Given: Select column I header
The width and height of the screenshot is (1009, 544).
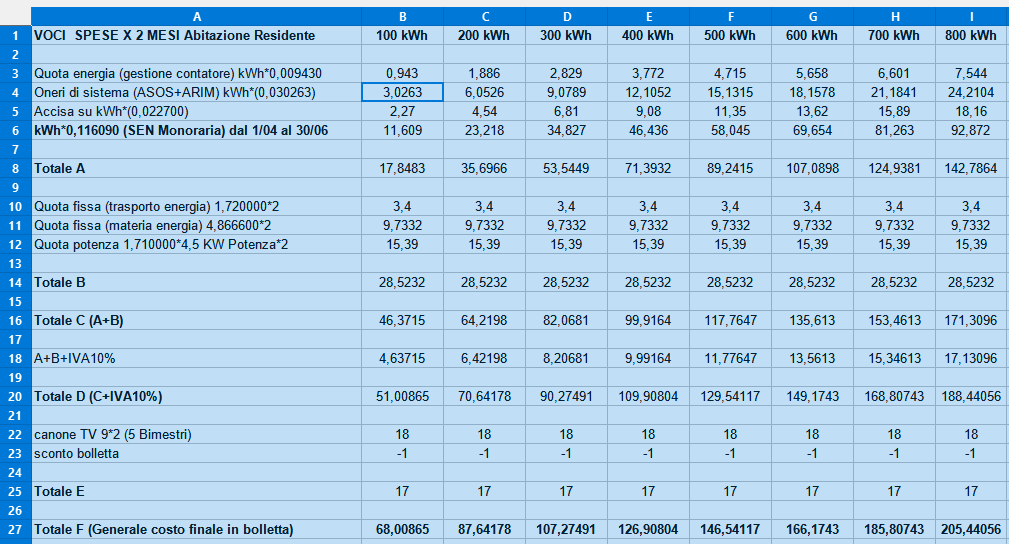Looking at the screenshot, I should pos(972,17).
